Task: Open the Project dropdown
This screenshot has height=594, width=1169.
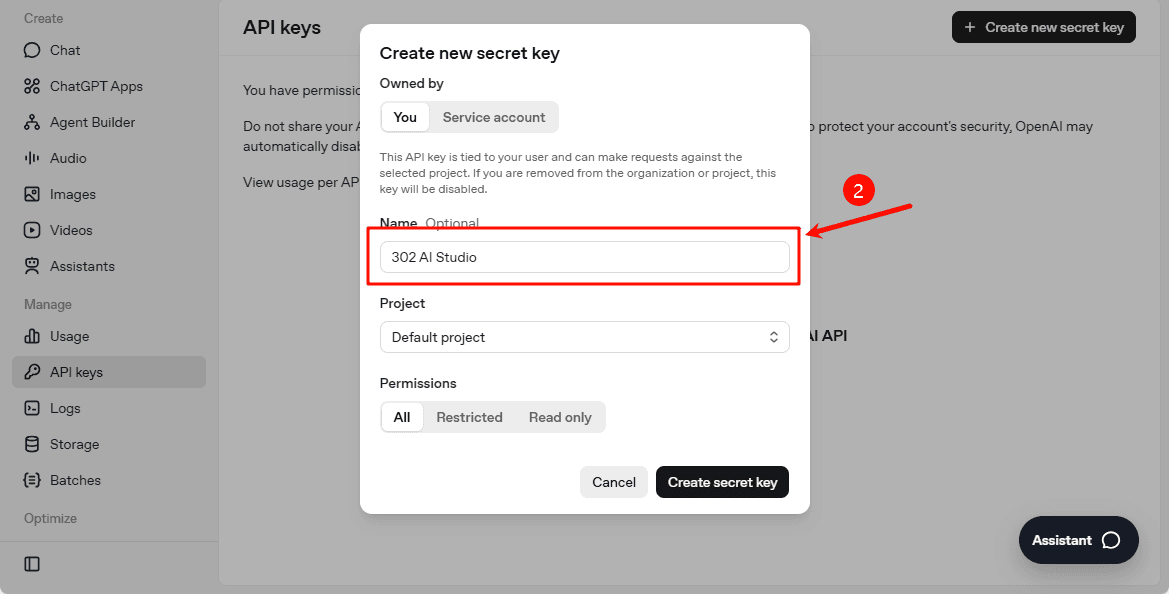Action: point(585,337)
